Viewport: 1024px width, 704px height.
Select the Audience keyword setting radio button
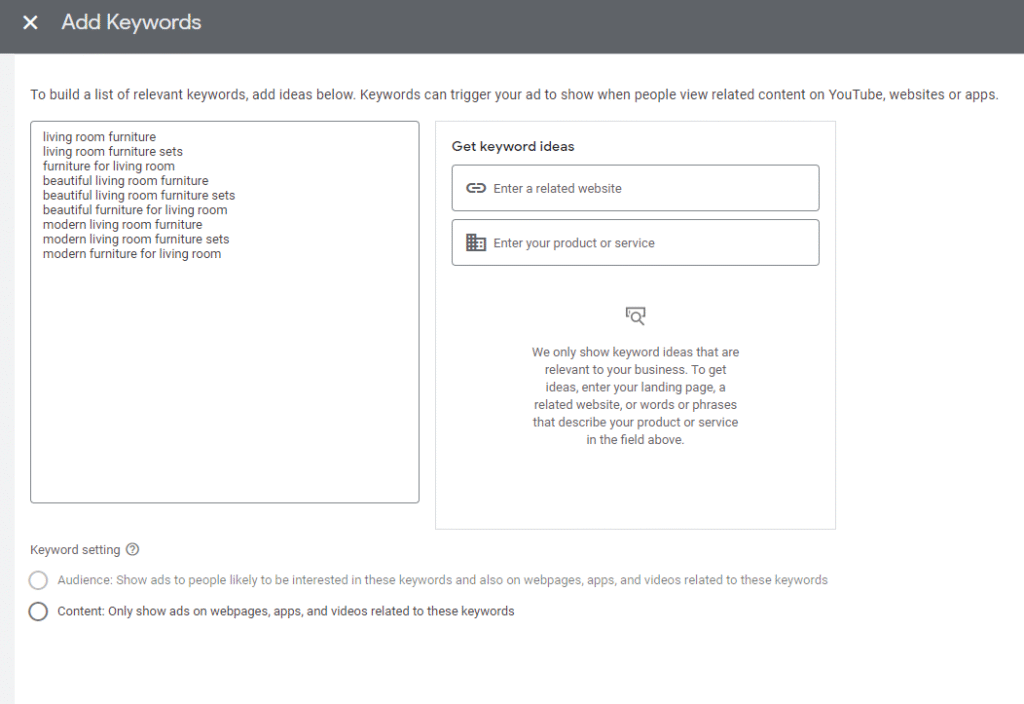[x=38, y=580]
